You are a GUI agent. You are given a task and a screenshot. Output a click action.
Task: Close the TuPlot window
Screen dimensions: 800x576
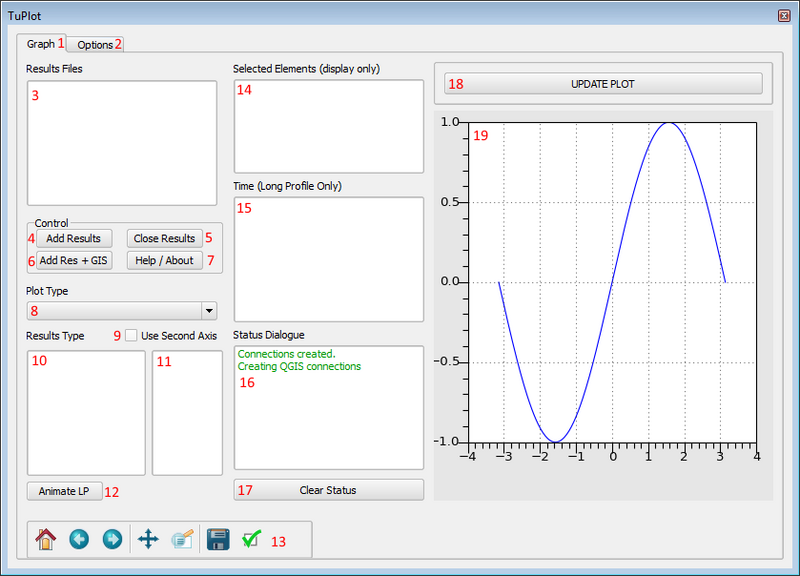coord(783,16)
